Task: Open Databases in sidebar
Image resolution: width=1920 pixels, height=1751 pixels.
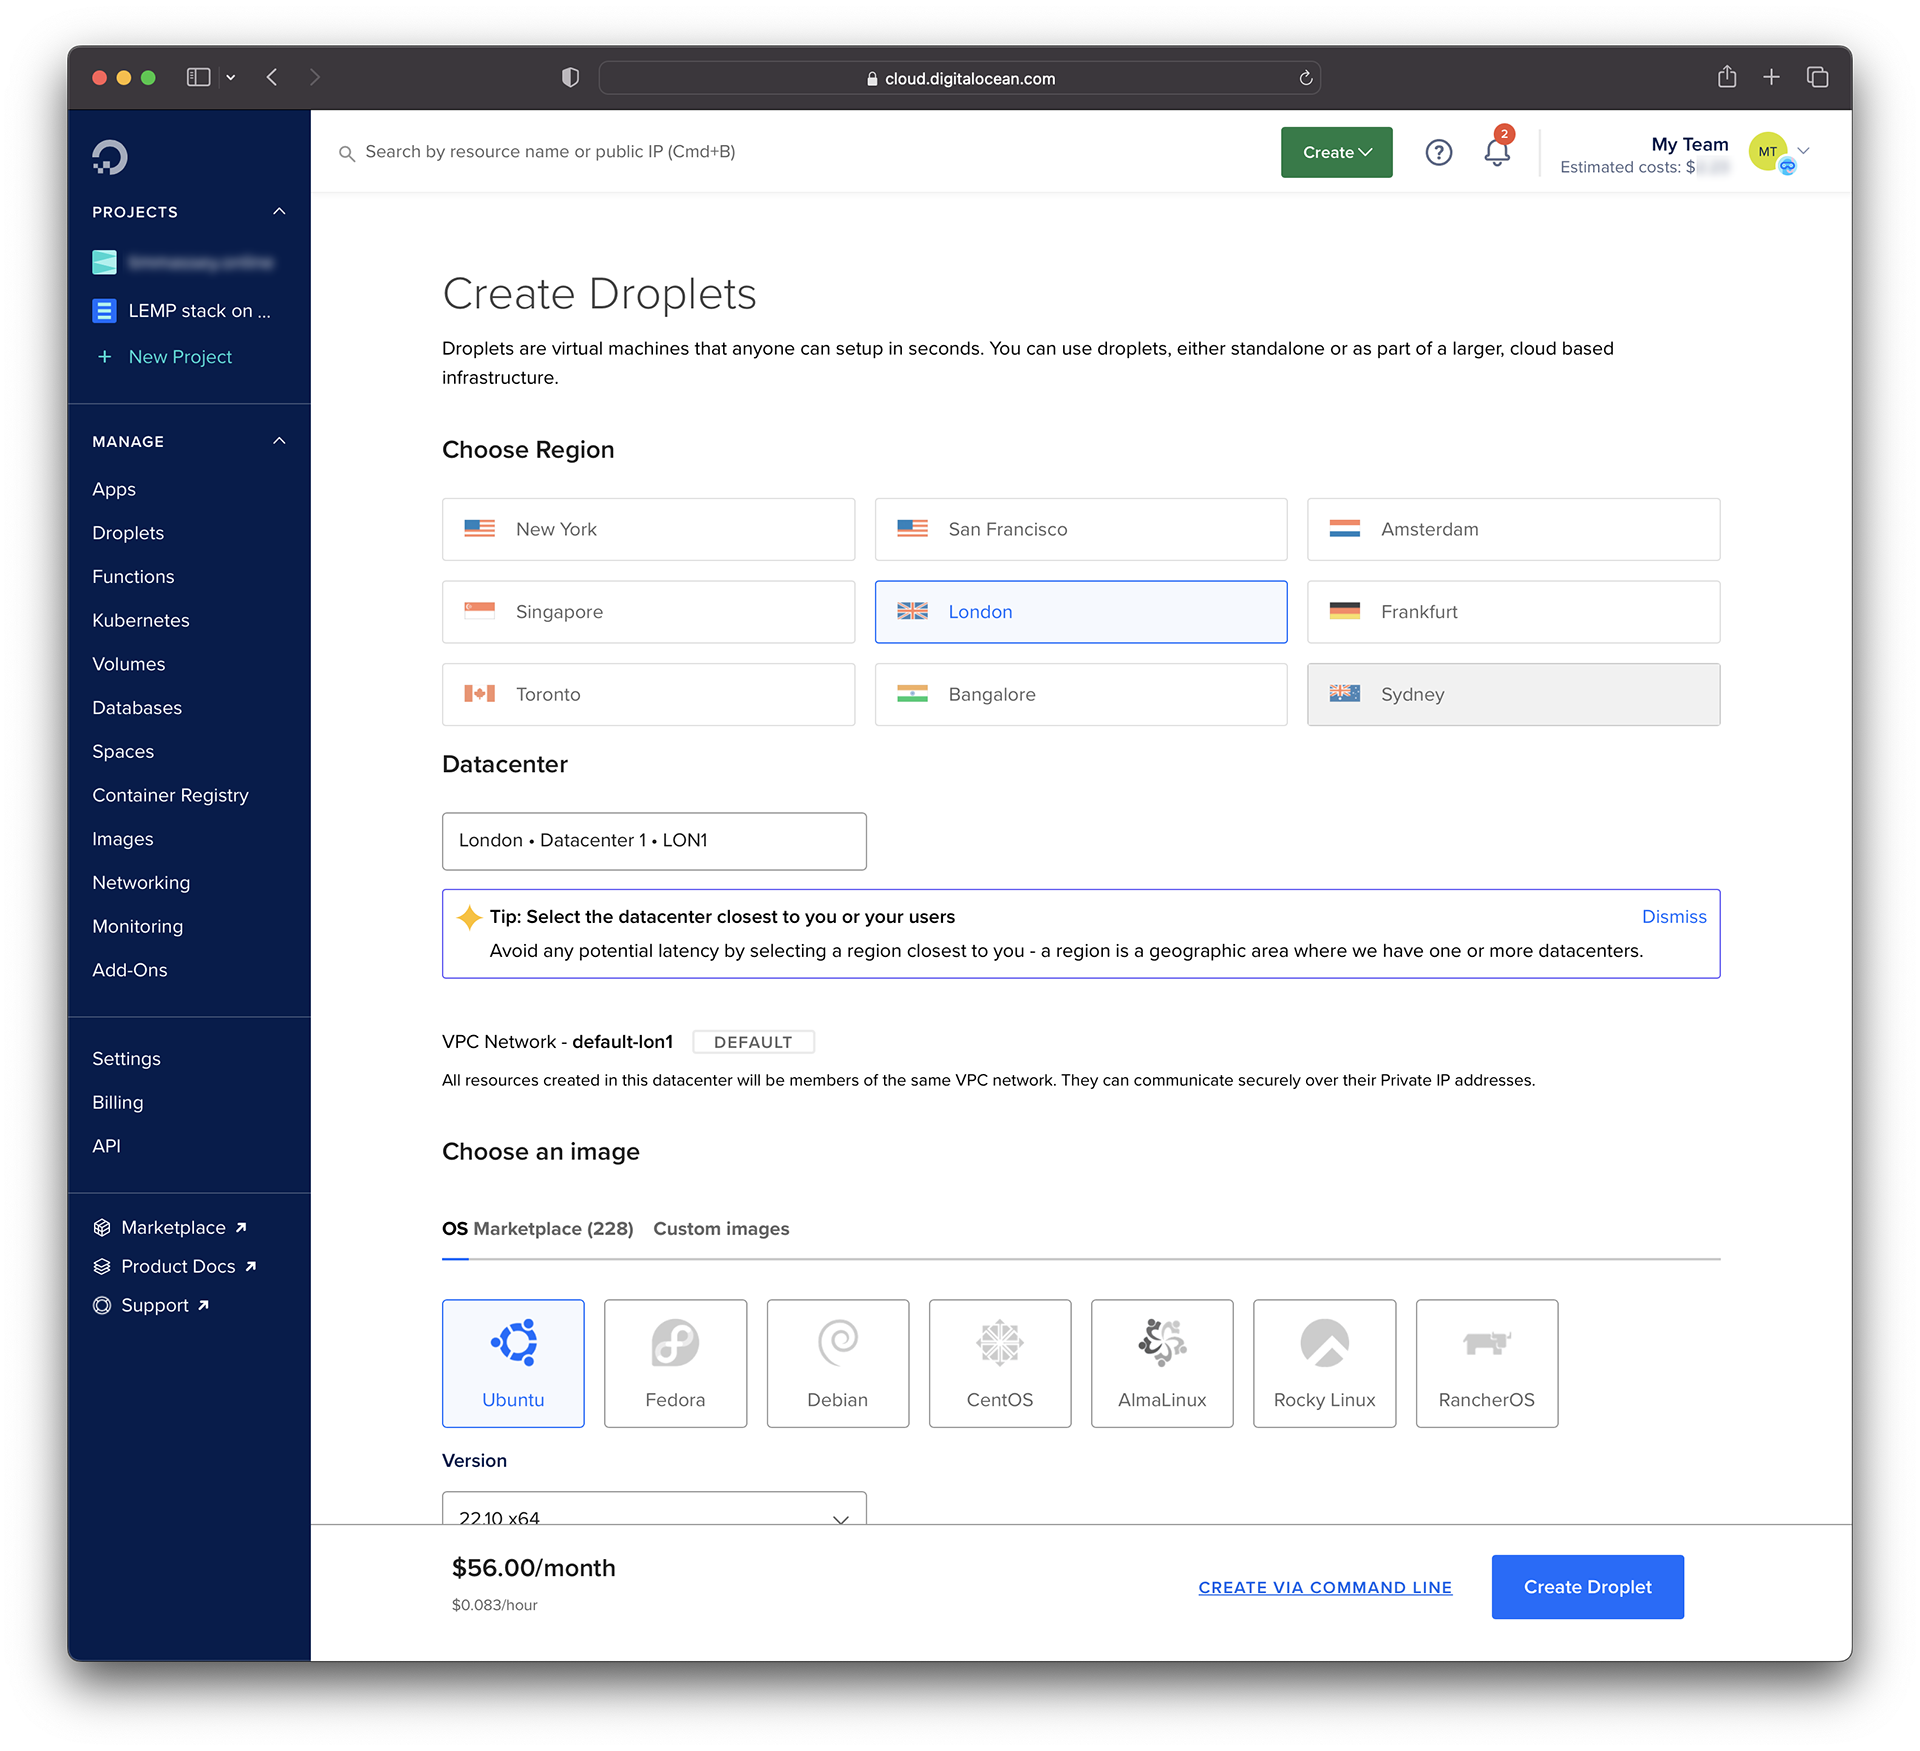Action: pos(137,708)
